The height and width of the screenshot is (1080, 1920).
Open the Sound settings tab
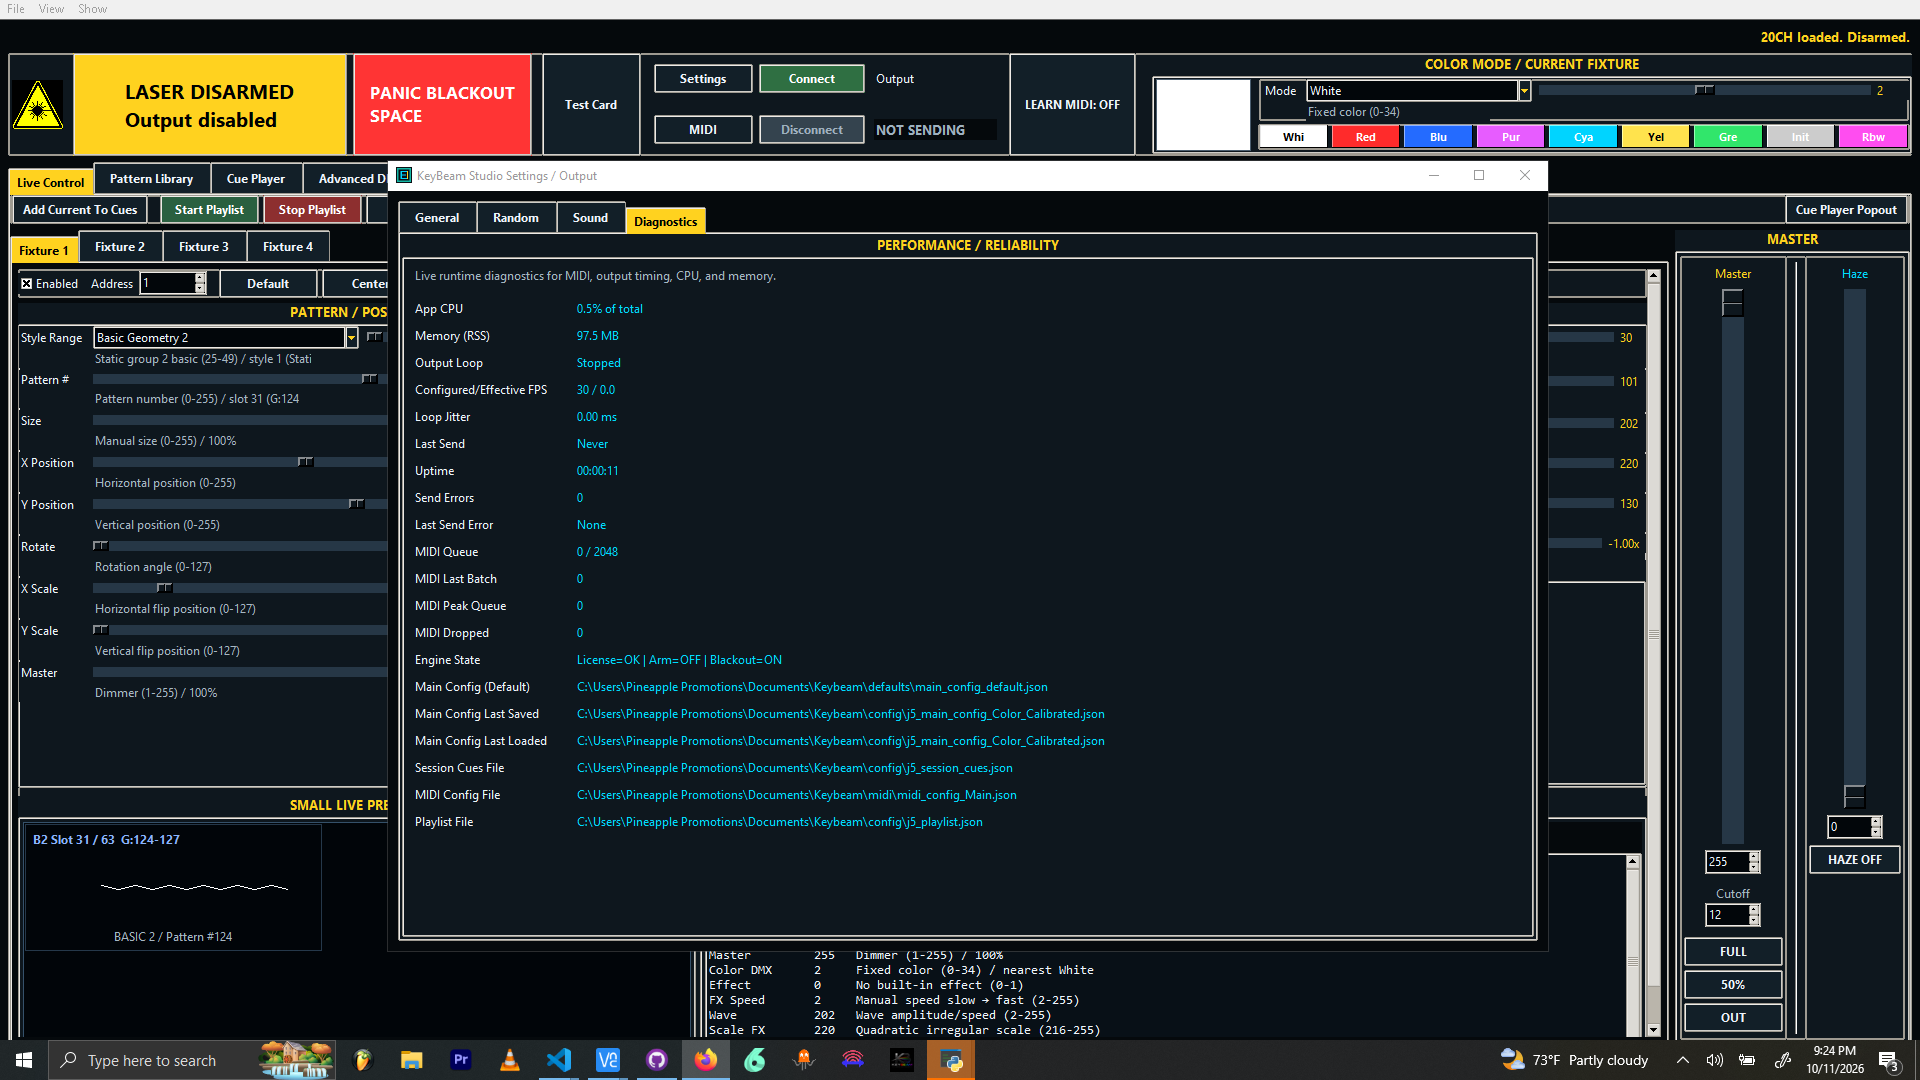590,218
